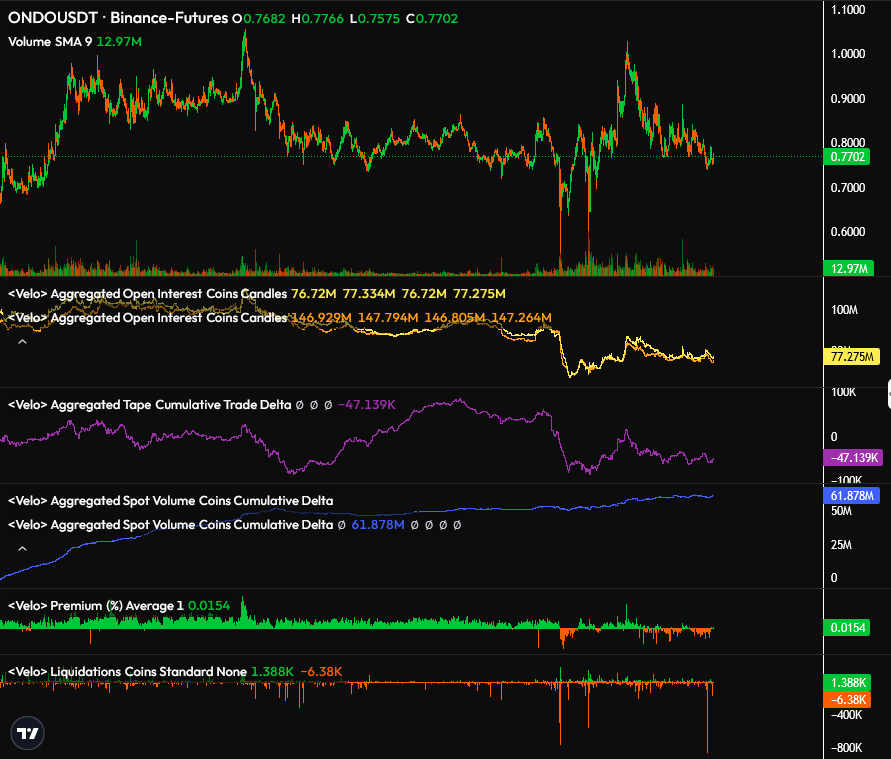The width and height of the screenshot is (891, 759).
Task: Click the green 1.388K liquidations axis label
Action: click(847, 682)
